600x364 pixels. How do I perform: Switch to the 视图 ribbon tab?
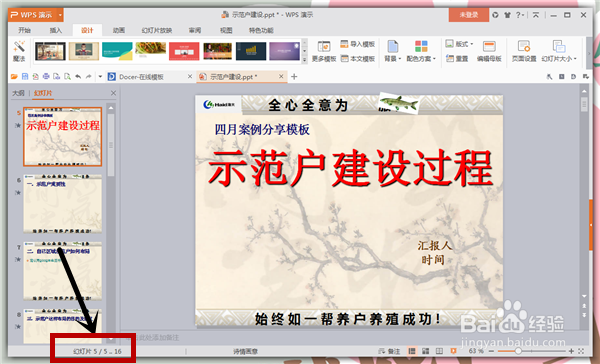pyautogui.click(x=226, y=30)
